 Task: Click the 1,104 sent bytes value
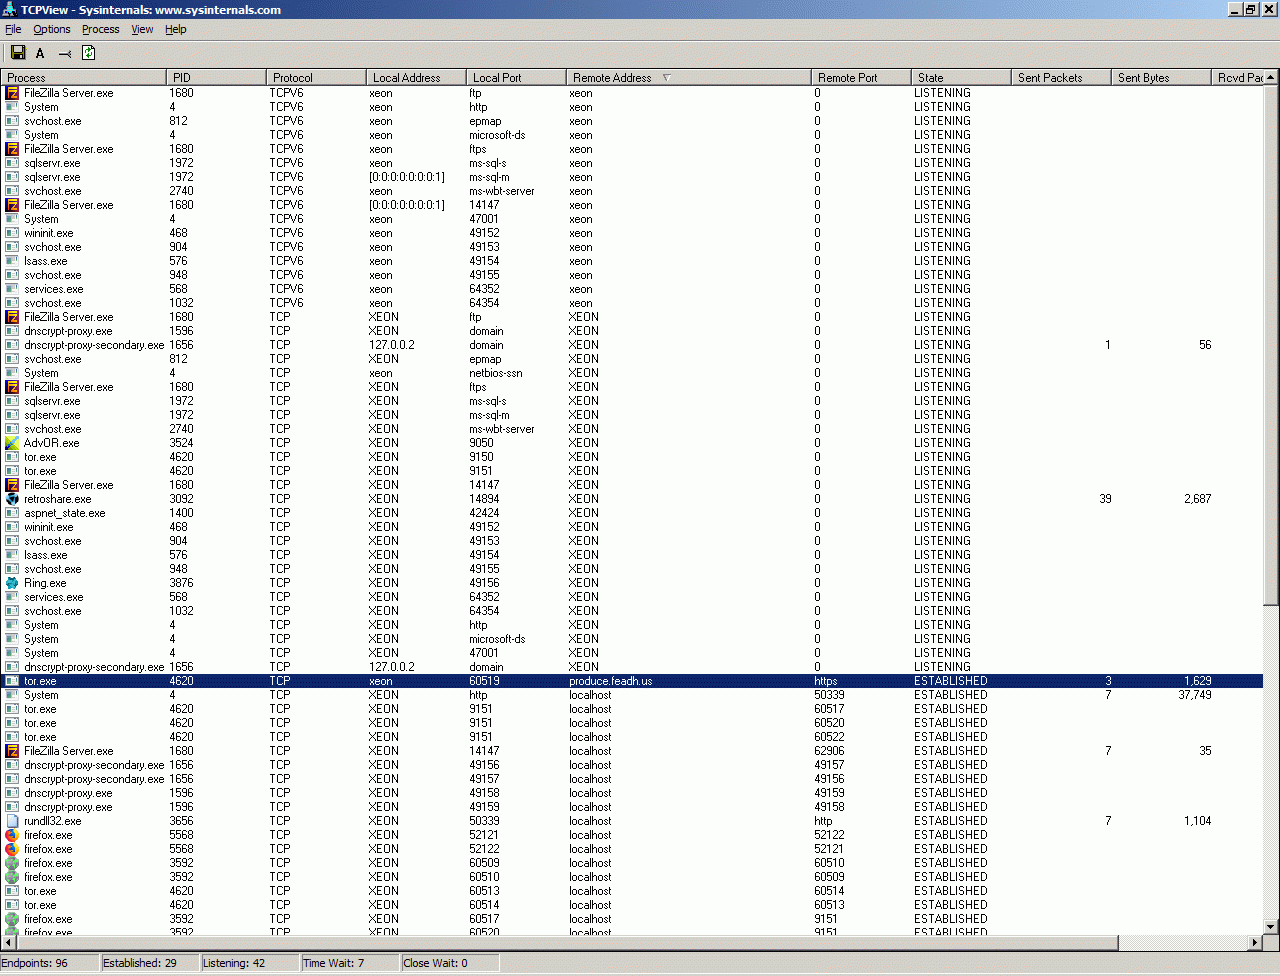(1198, 821)
